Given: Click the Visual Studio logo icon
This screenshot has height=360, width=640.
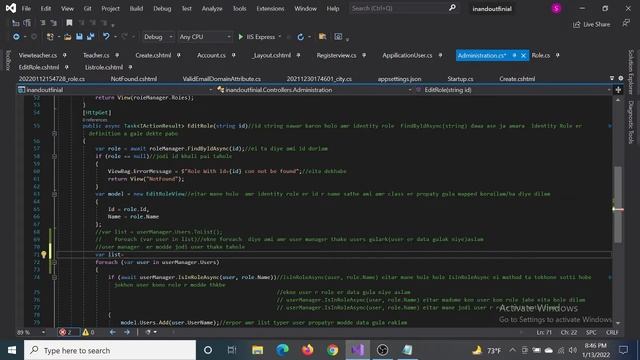Looking at the screenshot, I should [11, 8].
